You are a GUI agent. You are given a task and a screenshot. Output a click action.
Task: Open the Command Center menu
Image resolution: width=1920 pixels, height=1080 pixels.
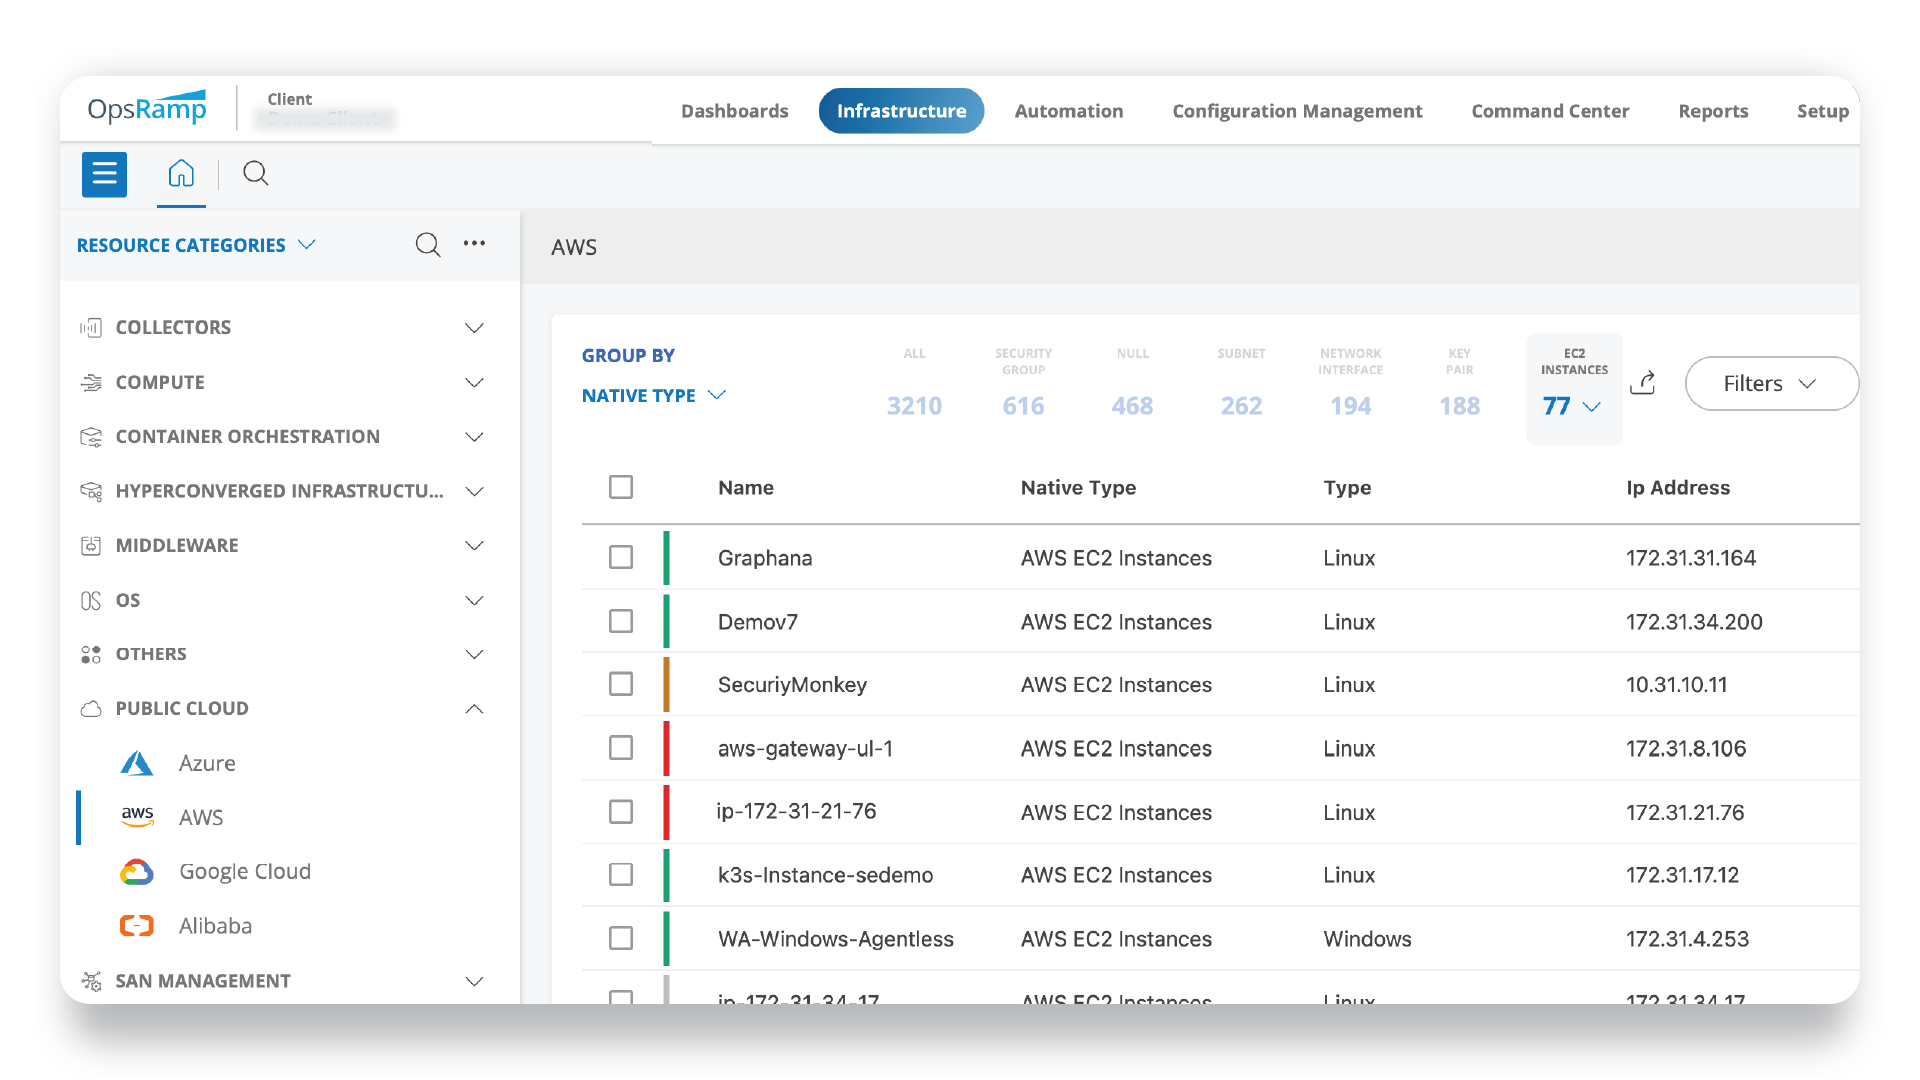pyautogui.click(x=1550, y=111)
